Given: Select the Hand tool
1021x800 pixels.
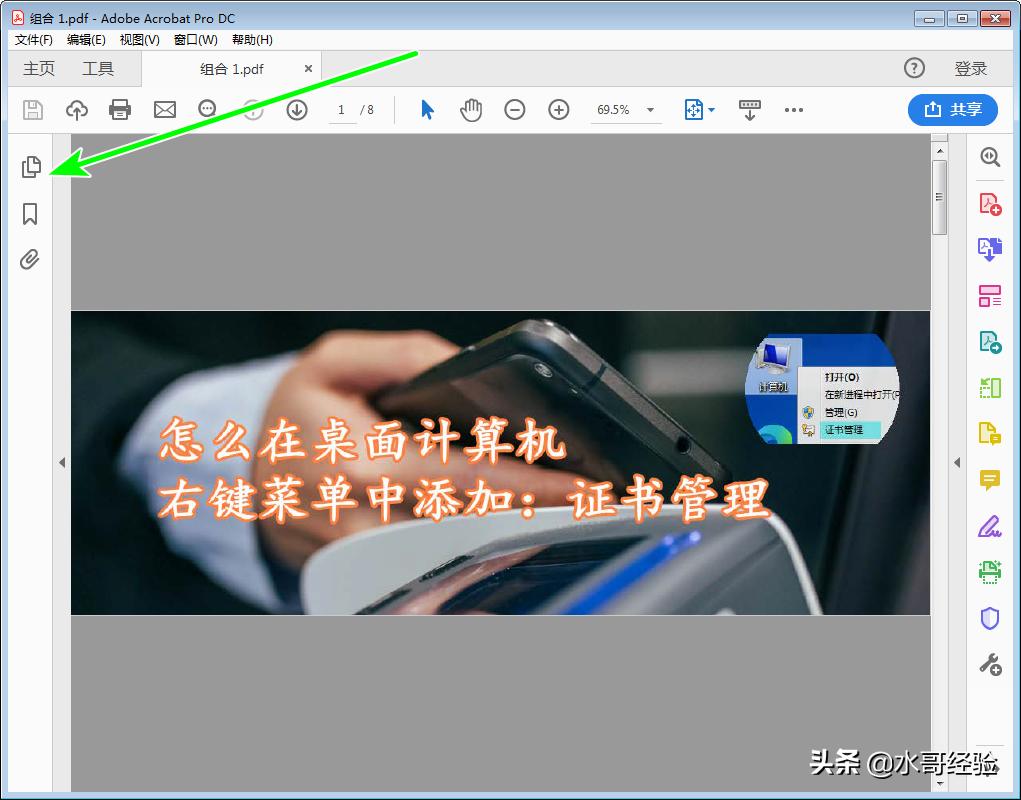Looking at the screenshot, I should point(470,110).
